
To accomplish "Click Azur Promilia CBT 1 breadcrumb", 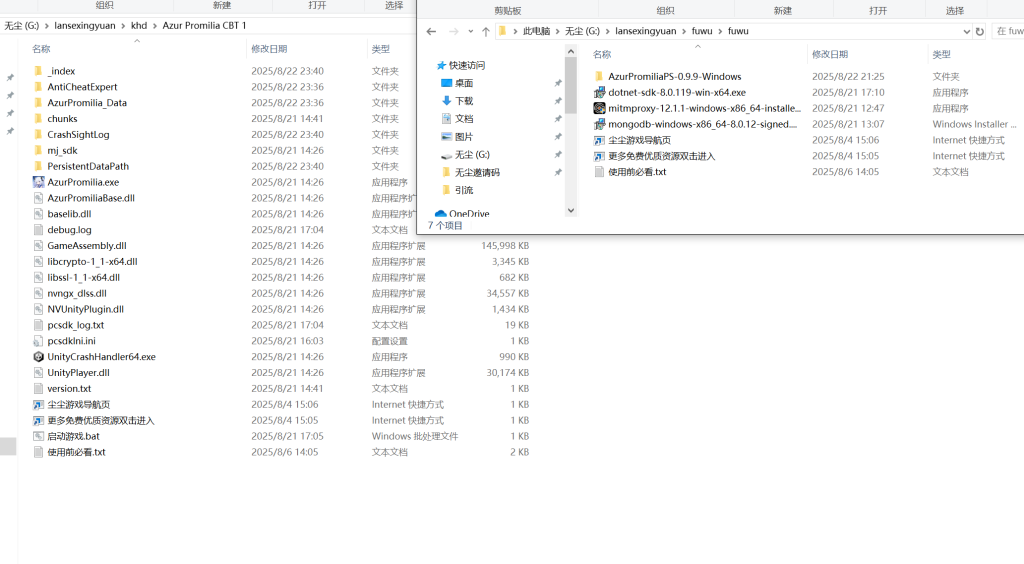I will coord(204,25).
